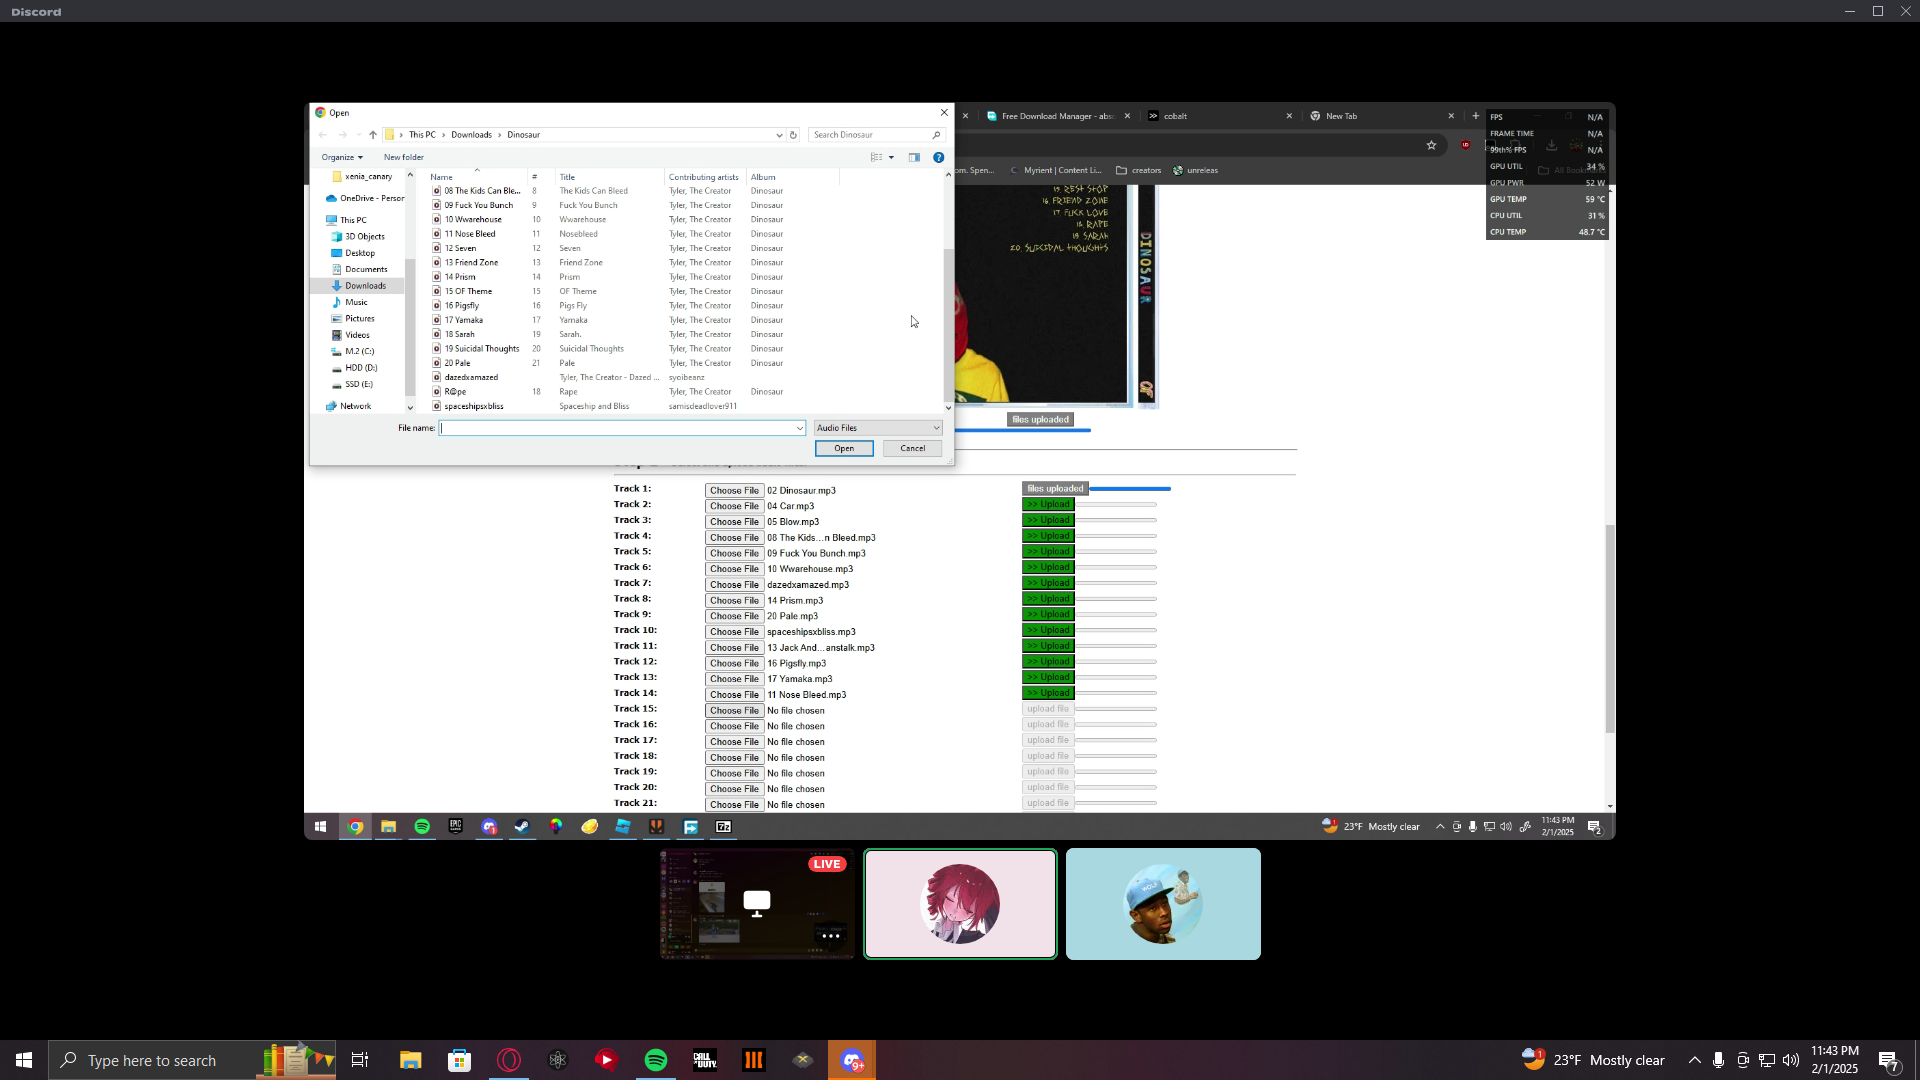Viewport: 1920px width, 1080px height.
Task: Open File Explorer from the bottom taskbar
Action: pyautogui.click(x=410, y=1060)
